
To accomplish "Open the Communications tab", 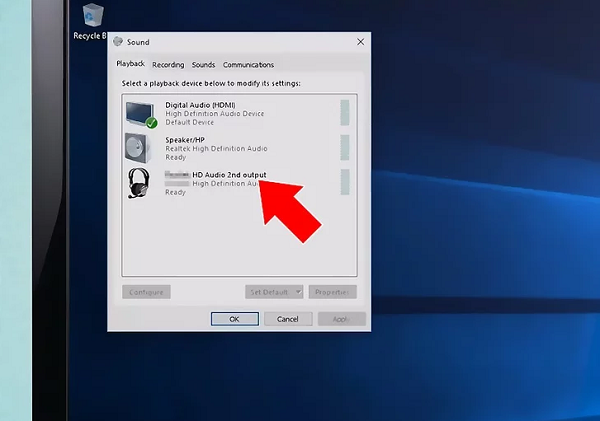I will pyautogui.click(x=248, y=65).
